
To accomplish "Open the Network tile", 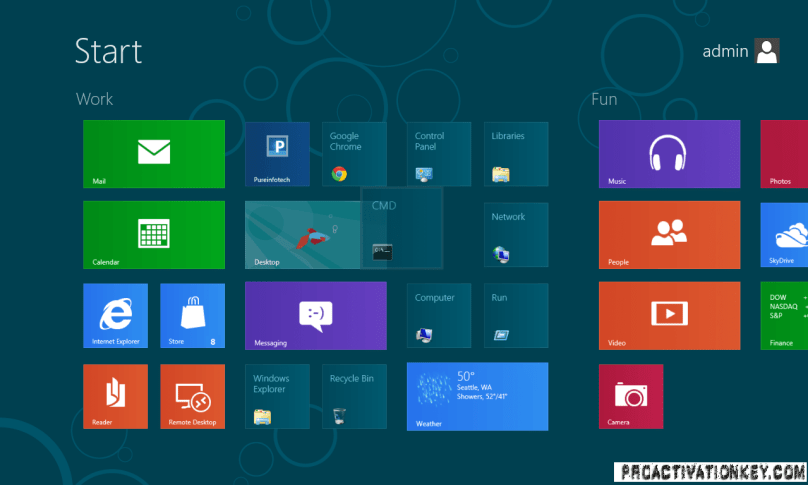I will (515, 235).
